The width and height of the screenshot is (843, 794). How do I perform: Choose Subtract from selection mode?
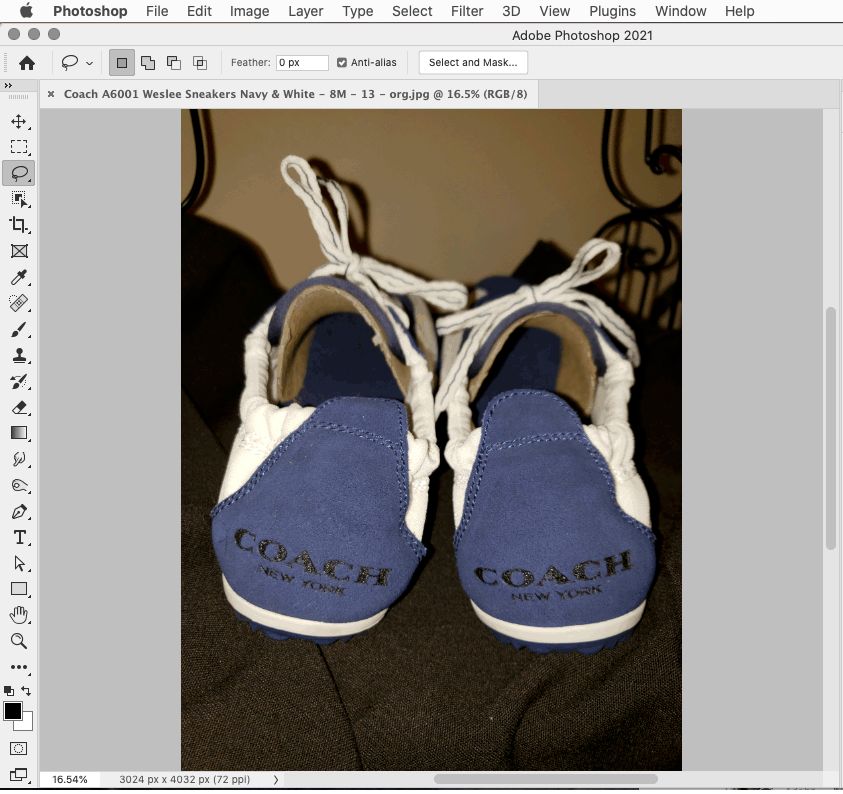(x=174, y=63)
